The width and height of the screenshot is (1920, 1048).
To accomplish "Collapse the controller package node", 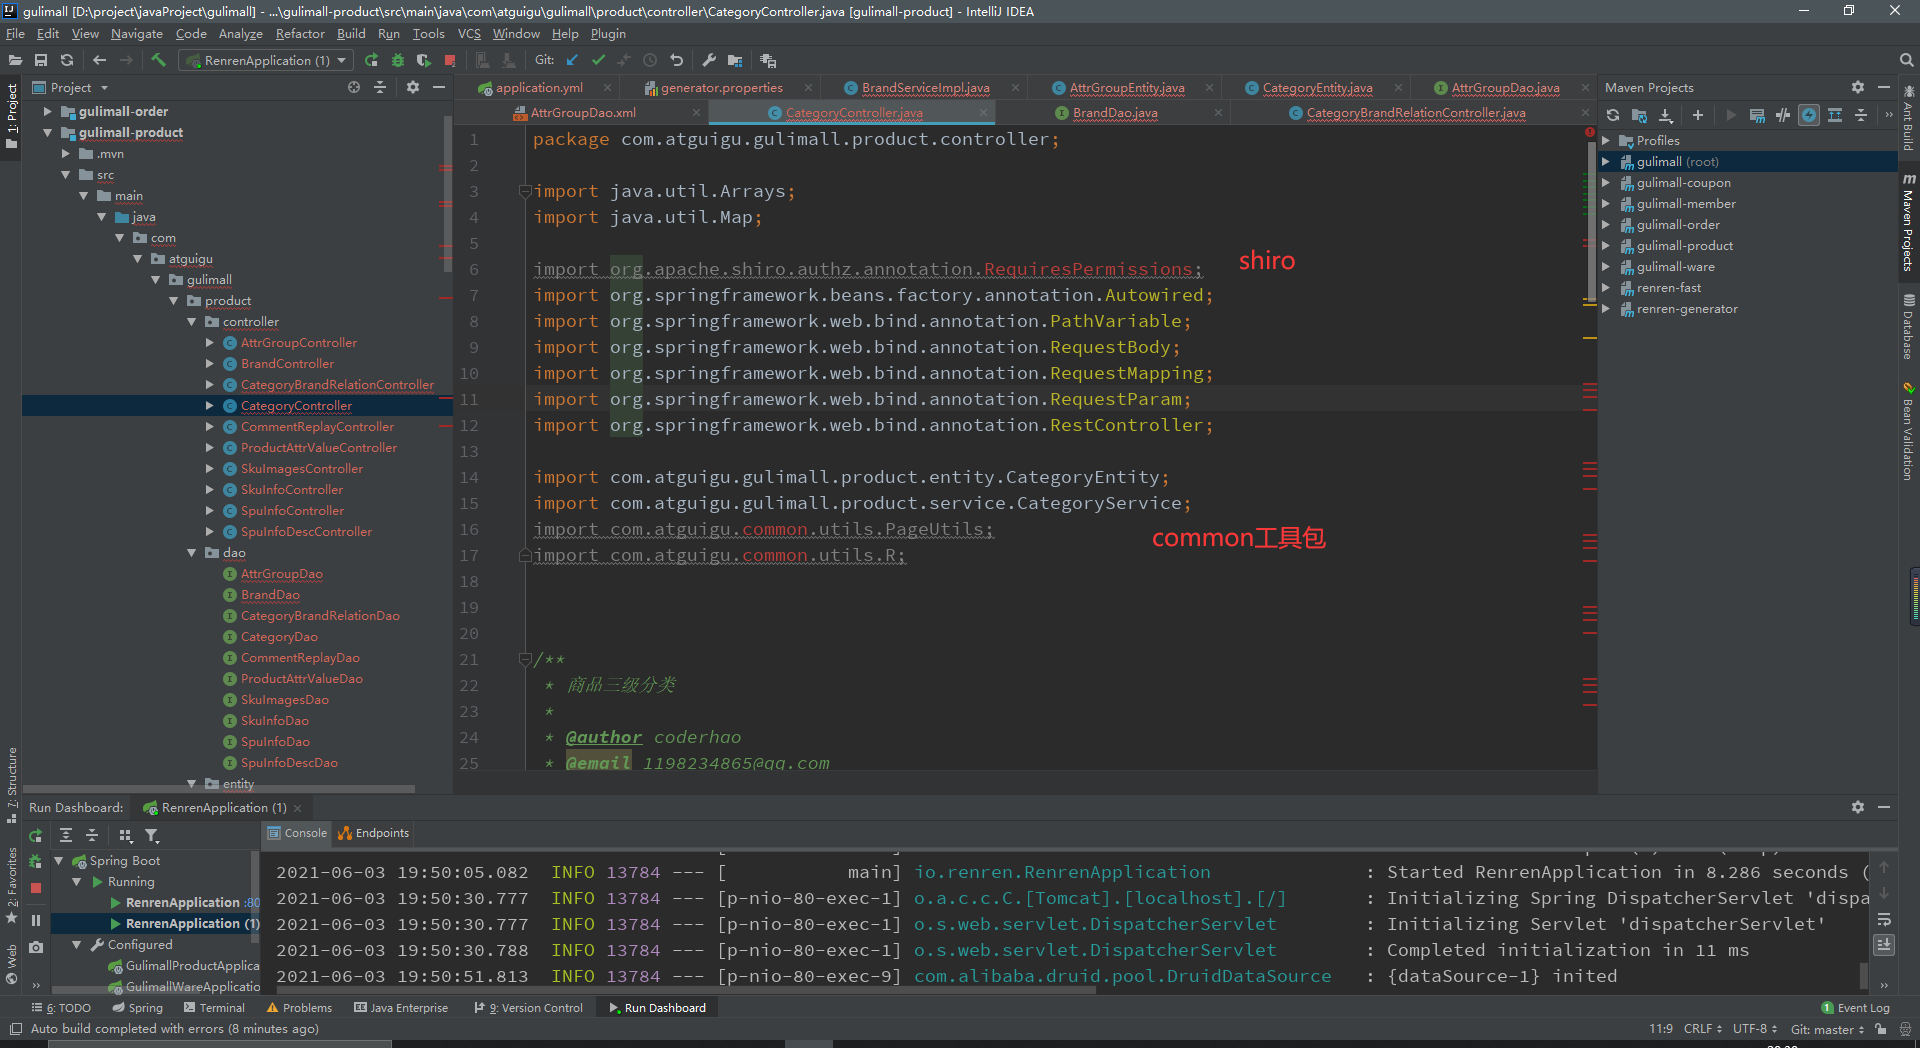I will click(192, 321).
